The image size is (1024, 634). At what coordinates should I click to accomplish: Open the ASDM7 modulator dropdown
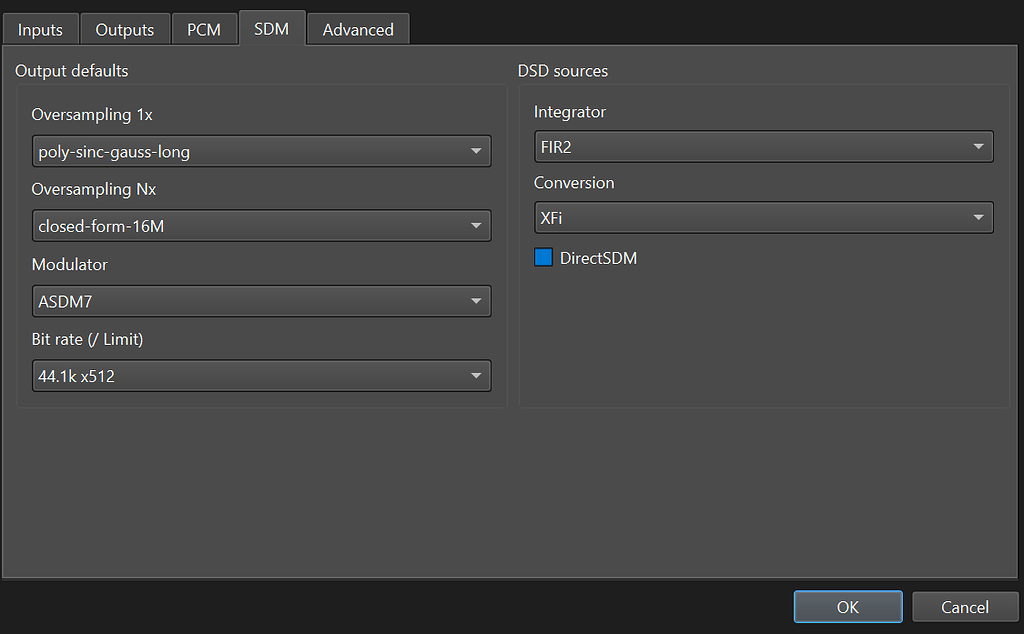pyautogui.click(x=260, y=301)
